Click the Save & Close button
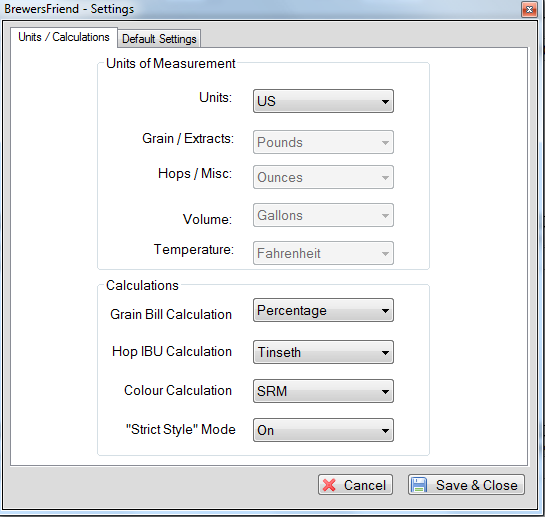 point(466,485)
